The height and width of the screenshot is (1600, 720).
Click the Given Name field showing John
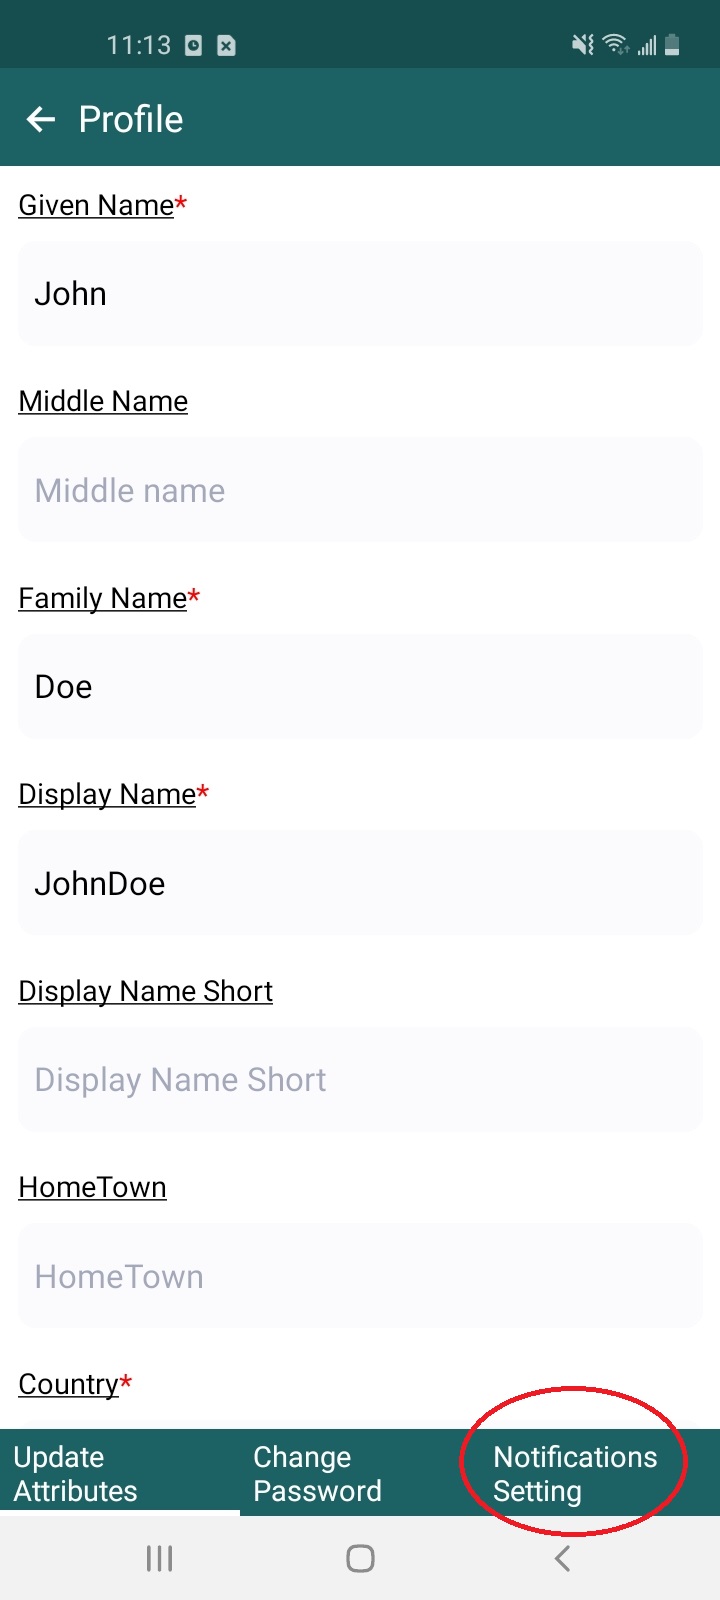[360, 293]
